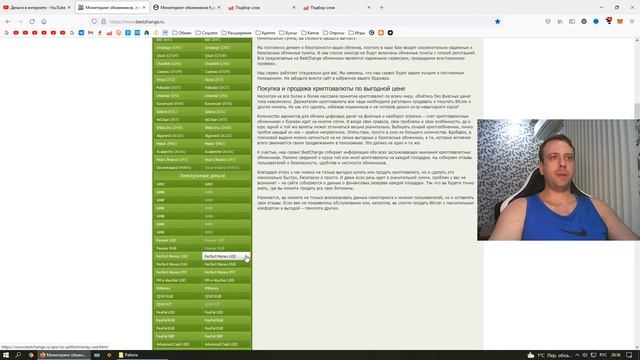Image resolution: width=640 pixels, height=360 pixels.
Task: Click the Покупка и продажа криптовалюты heading
Action: coord(331,89)
